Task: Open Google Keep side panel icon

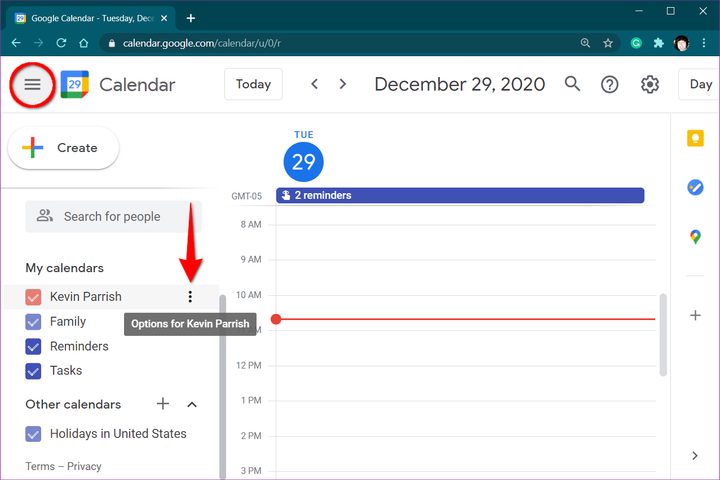Action: click(695, 138)
